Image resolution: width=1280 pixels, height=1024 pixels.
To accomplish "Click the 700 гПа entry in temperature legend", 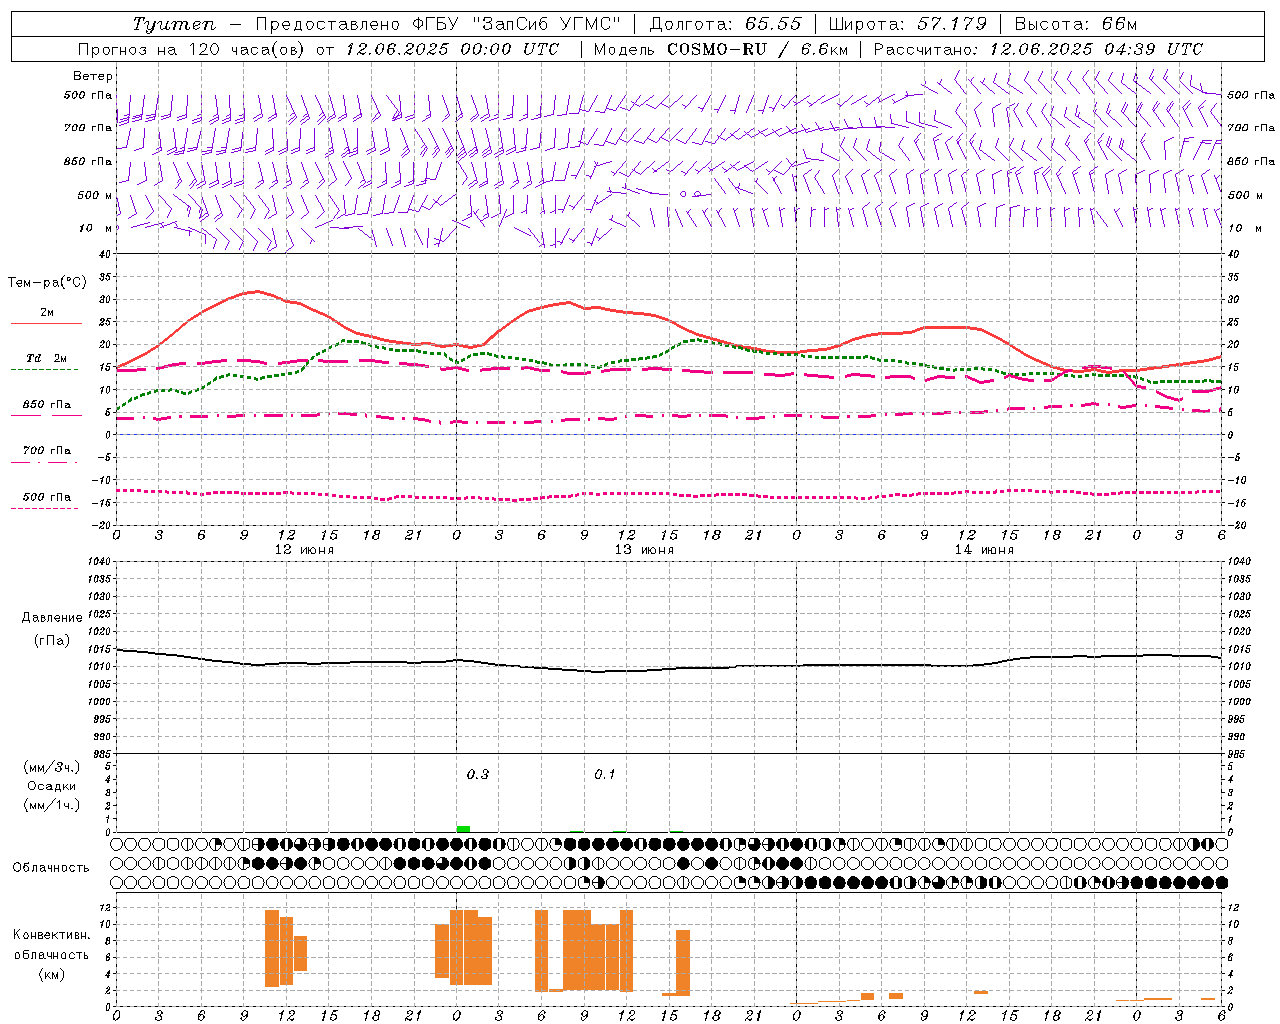I will (x=47, y=451).
